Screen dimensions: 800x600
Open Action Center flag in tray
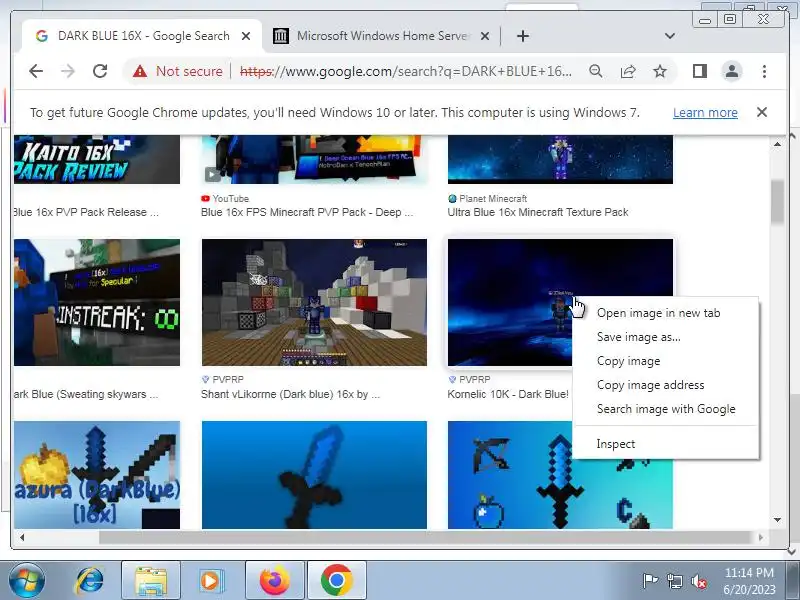click(x=650, y=581)
